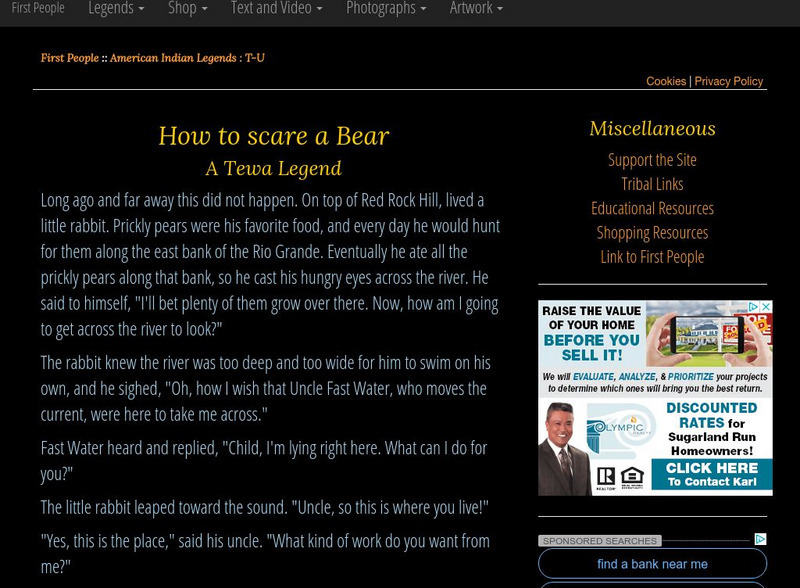The width and height of the screenshot is (800, 588).
Task: Click the home-for-sale phone photo in ad
Action: 709,333
